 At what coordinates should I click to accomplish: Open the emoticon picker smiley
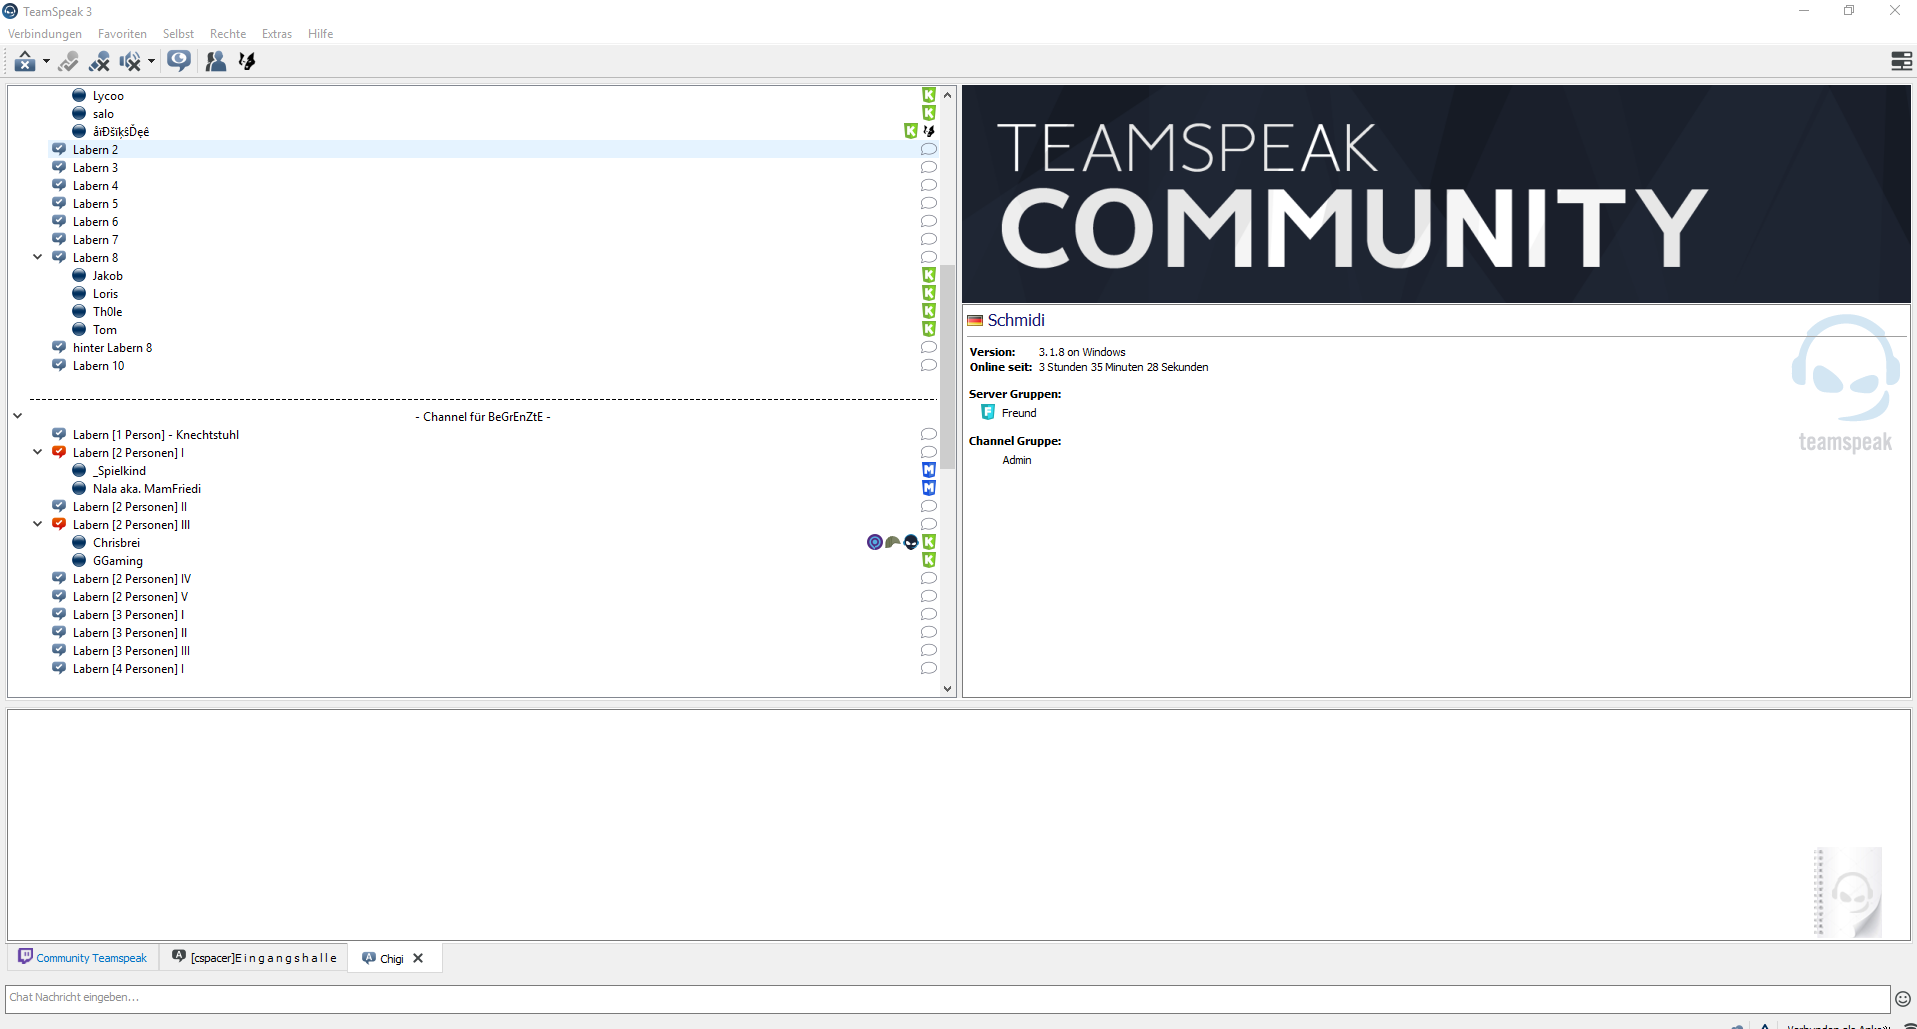(1903, 998)
